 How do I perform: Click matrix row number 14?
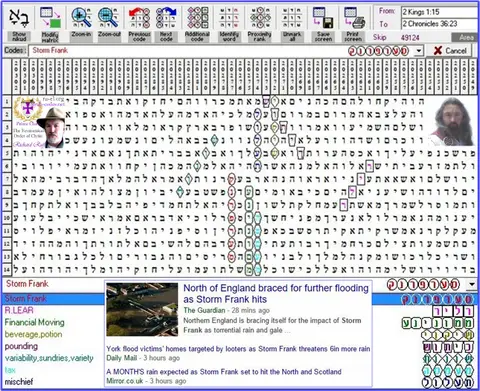click(7, 269)
